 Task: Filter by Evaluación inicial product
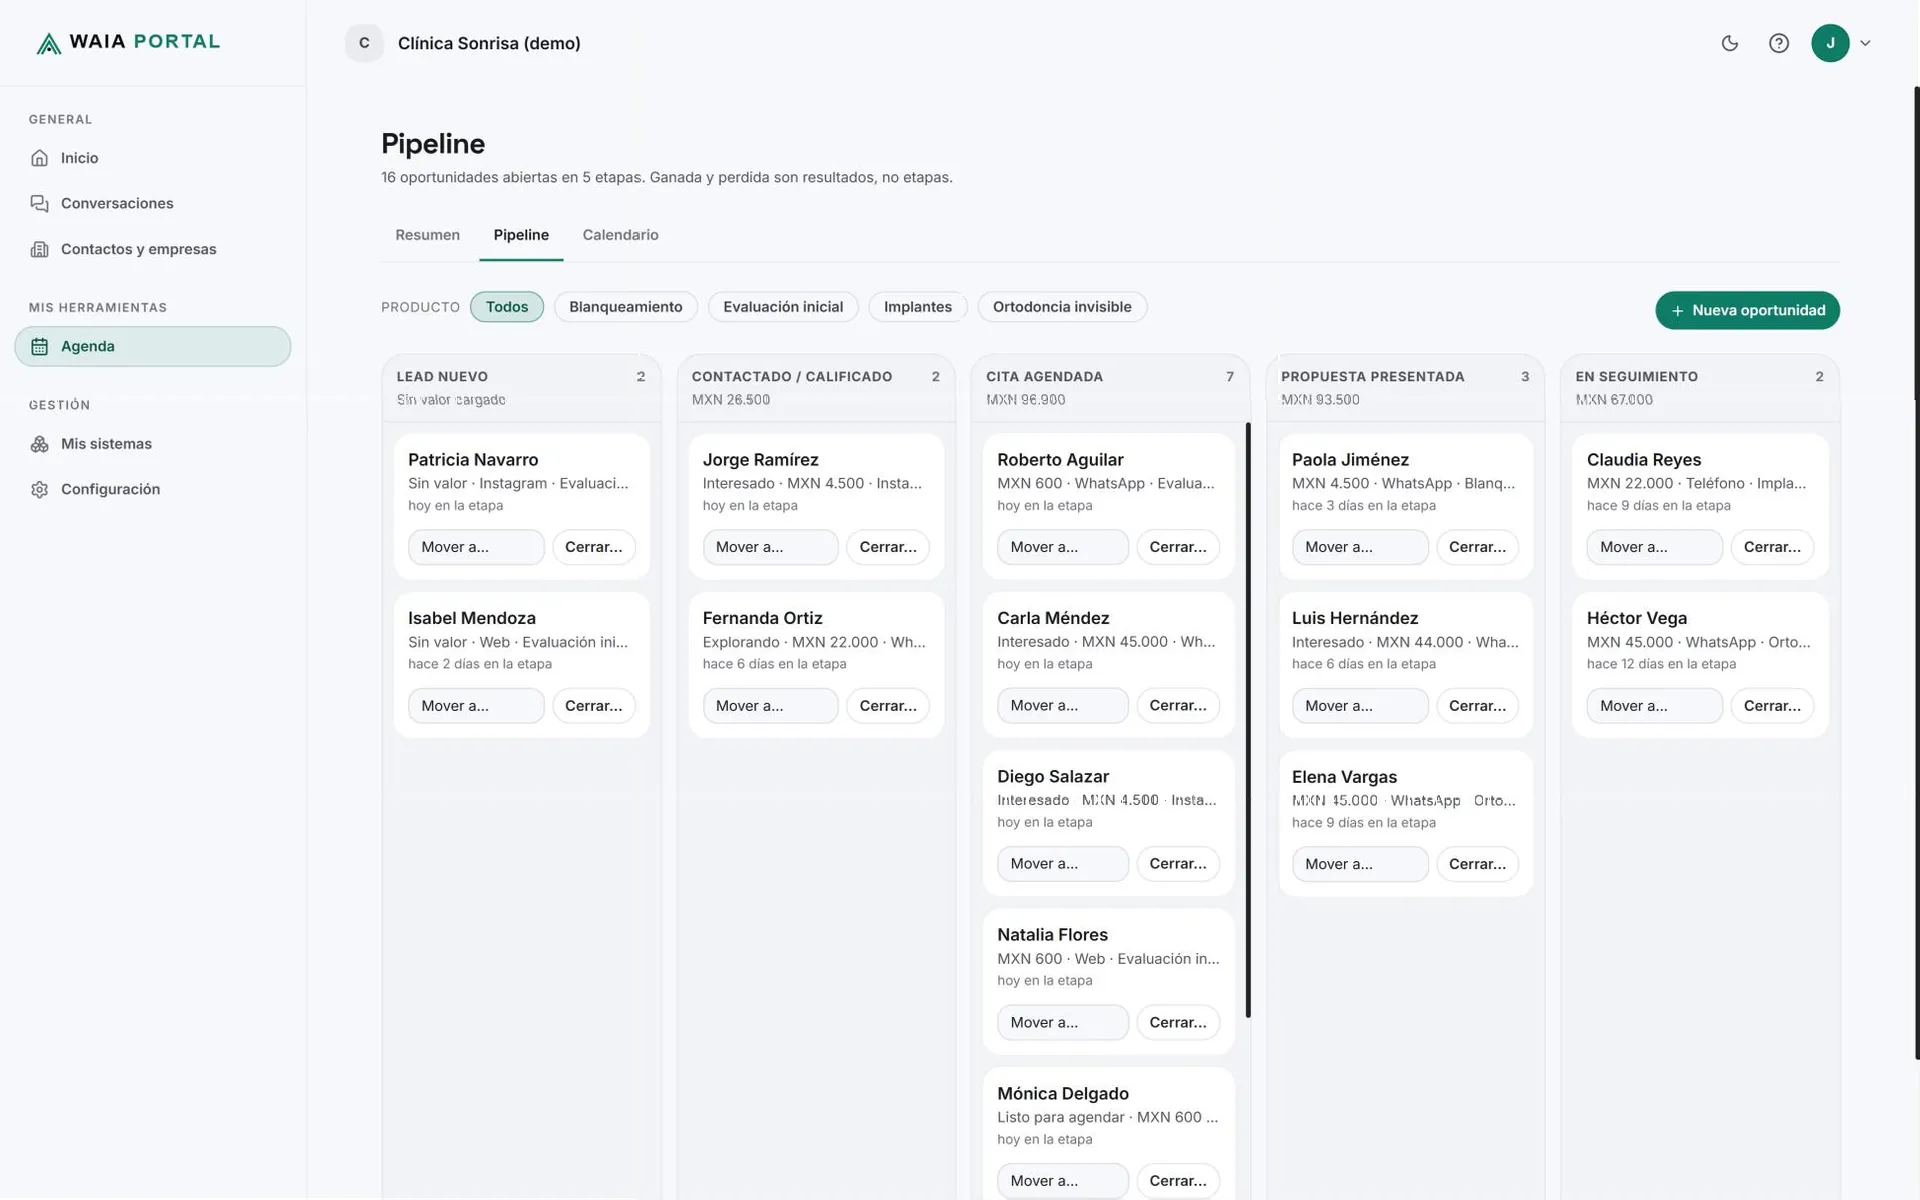coord(783,307)
